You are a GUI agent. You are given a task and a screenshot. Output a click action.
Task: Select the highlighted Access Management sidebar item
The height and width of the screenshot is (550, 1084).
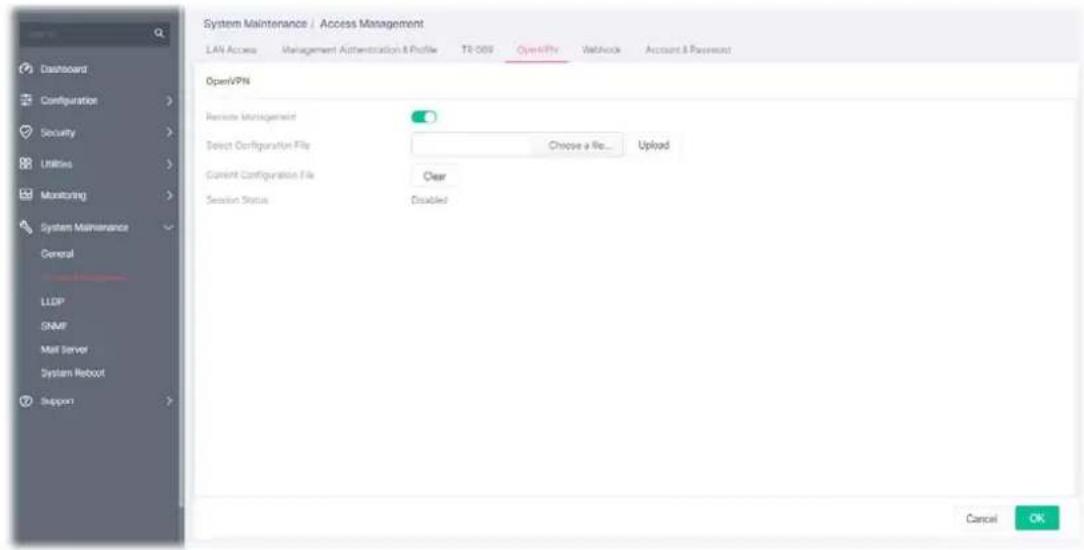[x=84, y=278]
